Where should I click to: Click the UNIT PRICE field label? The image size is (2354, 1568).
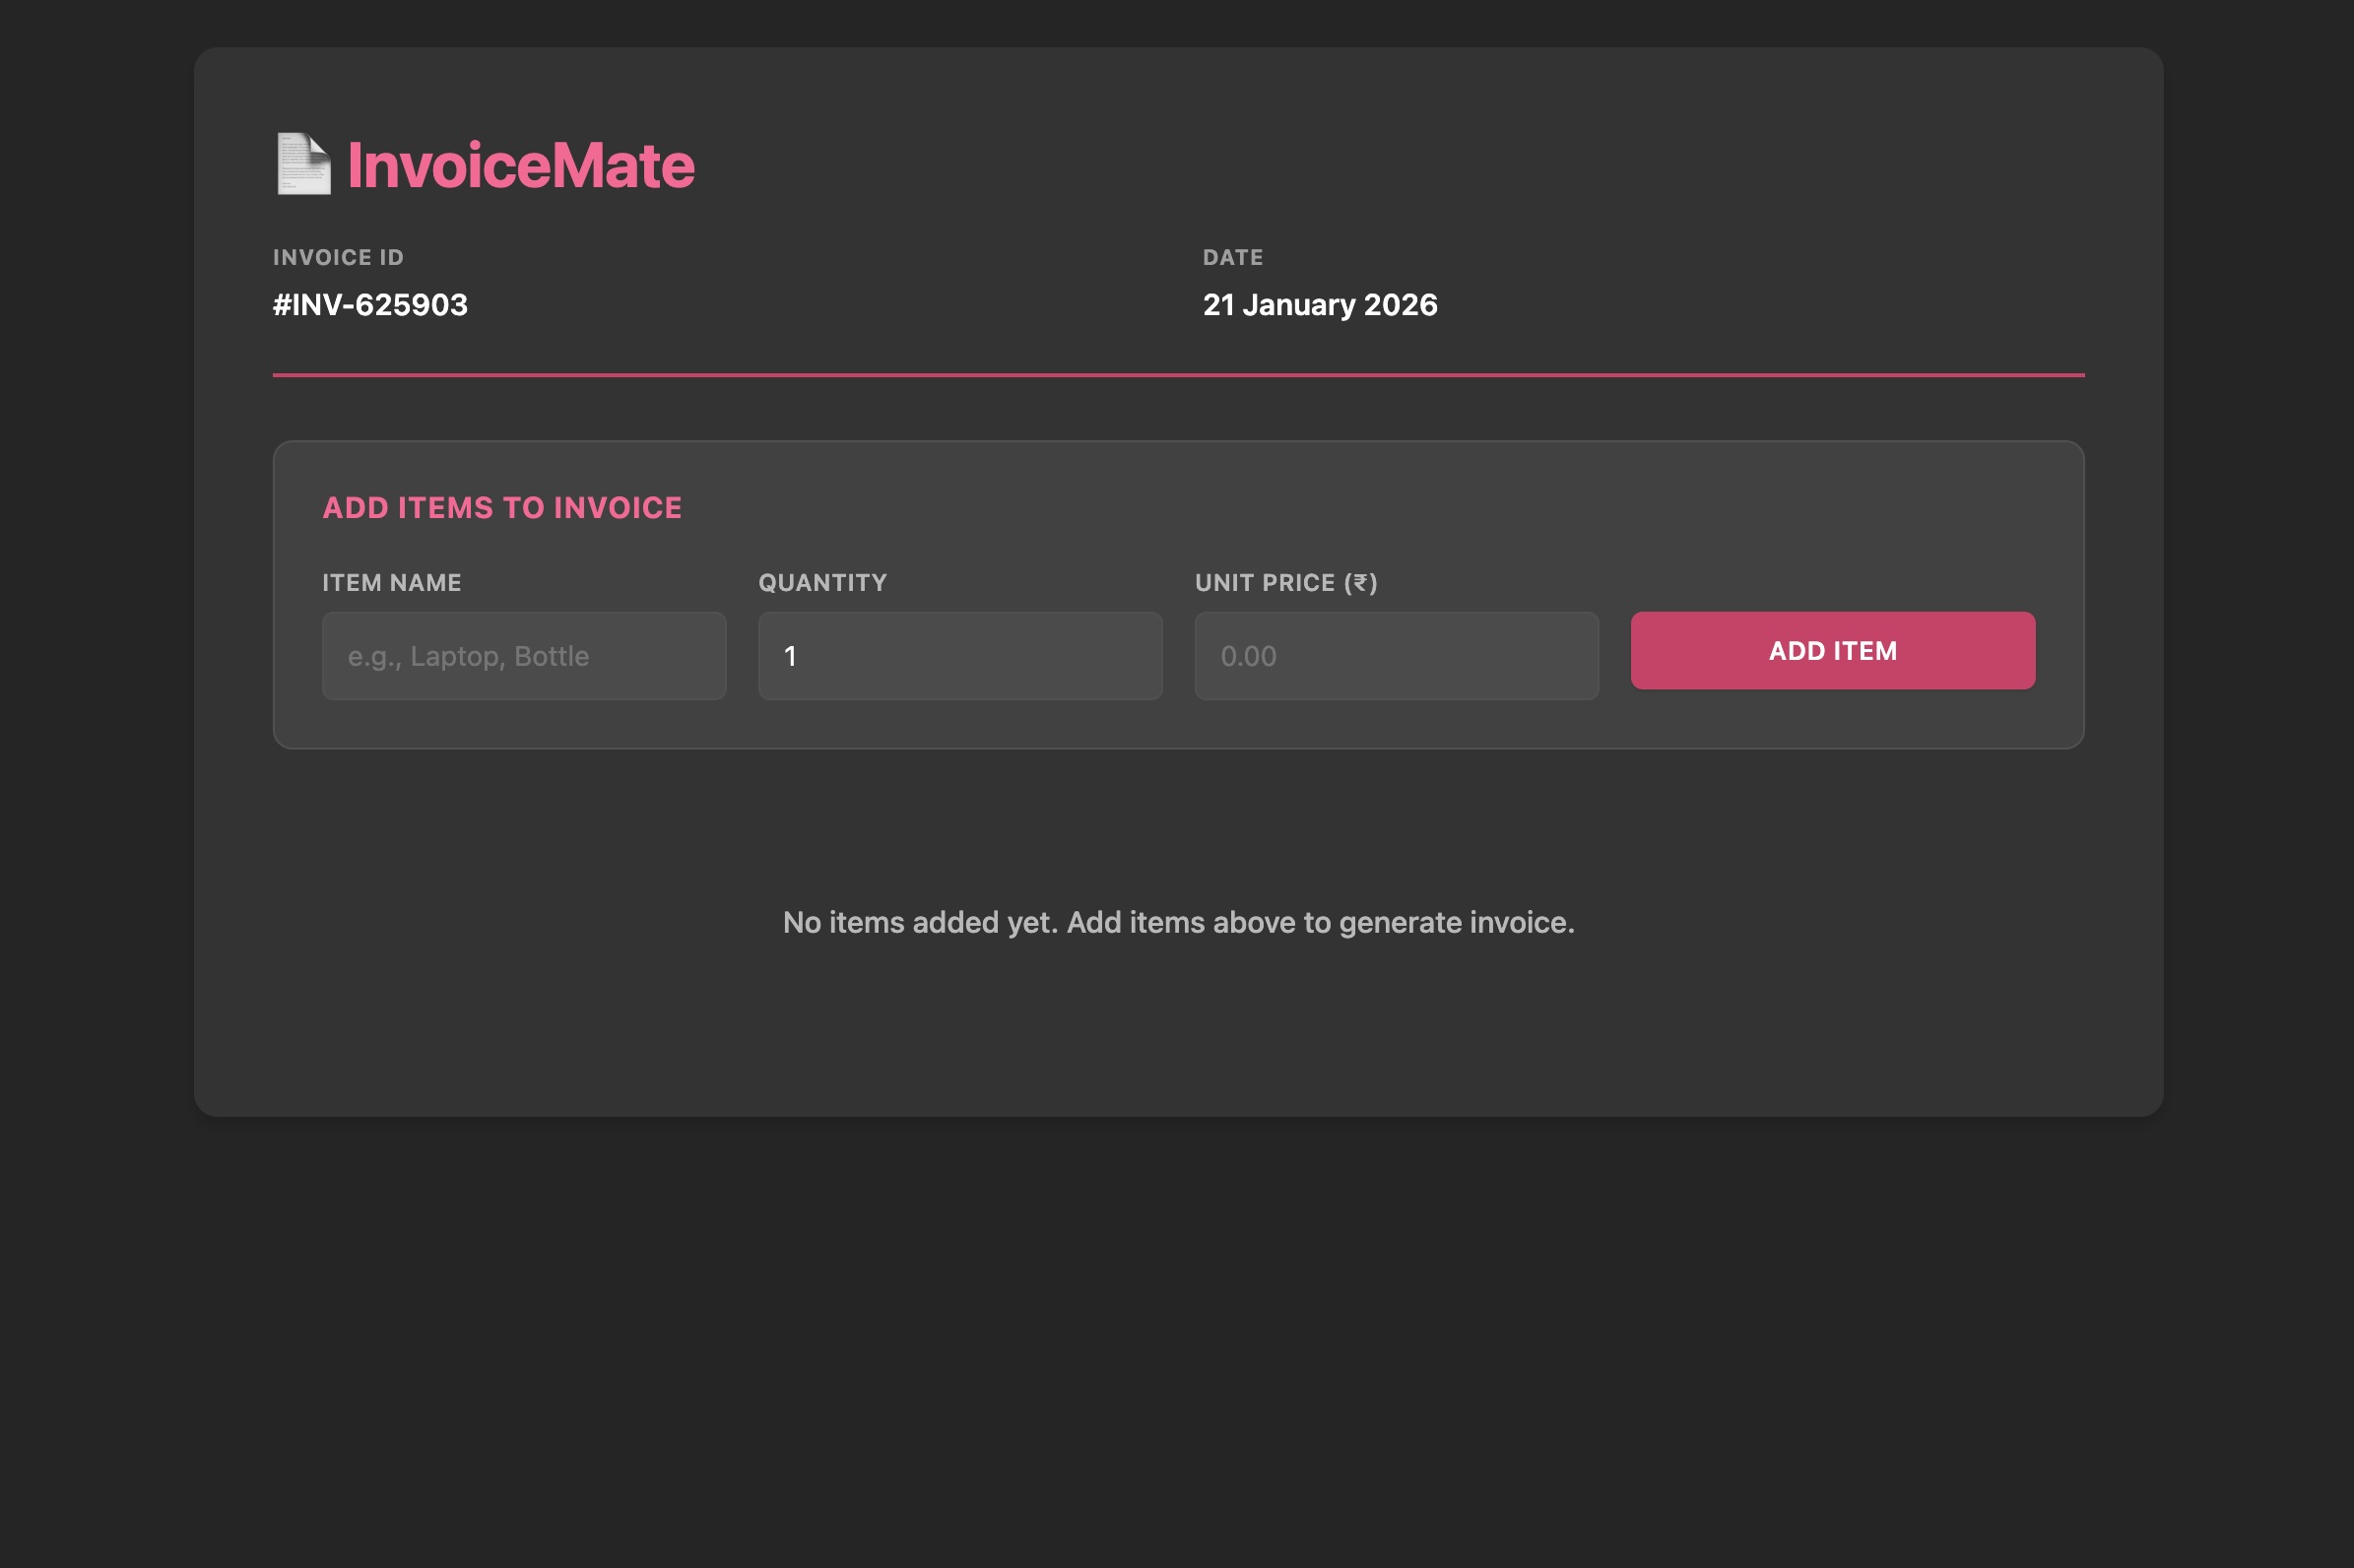[x=1265, y=583]
